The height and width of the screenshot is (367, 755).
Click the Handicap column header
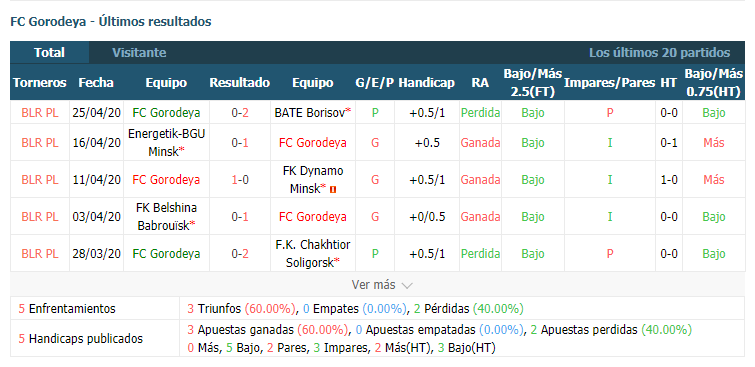[427, 82]
